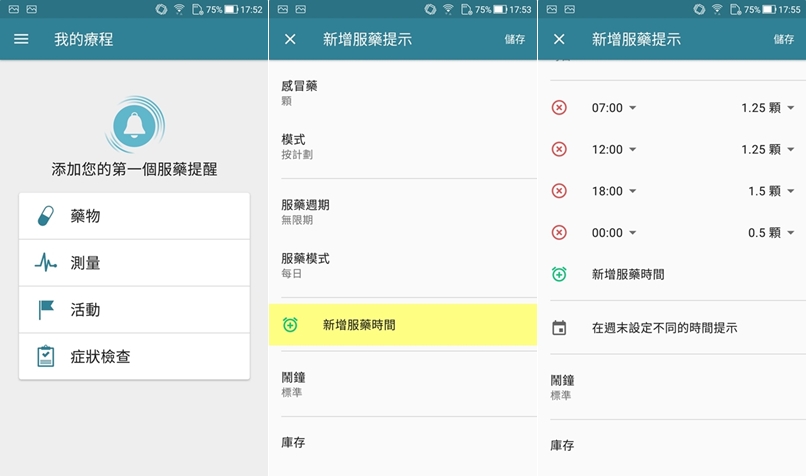This screenshot has width=806, height=476.
Task: Tap the pill icon beside 藥物
Action: pyautogui.click(x=46, y=216)
